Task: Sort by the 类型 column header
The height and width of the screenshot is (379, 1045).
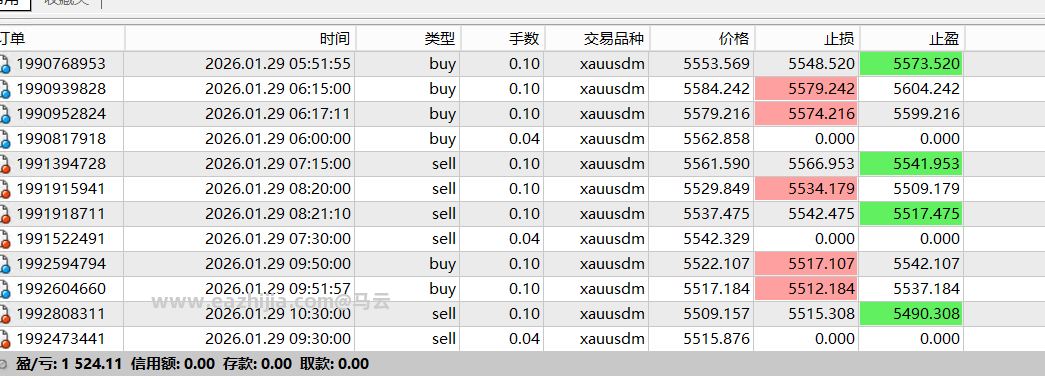Action: point(409,39)
